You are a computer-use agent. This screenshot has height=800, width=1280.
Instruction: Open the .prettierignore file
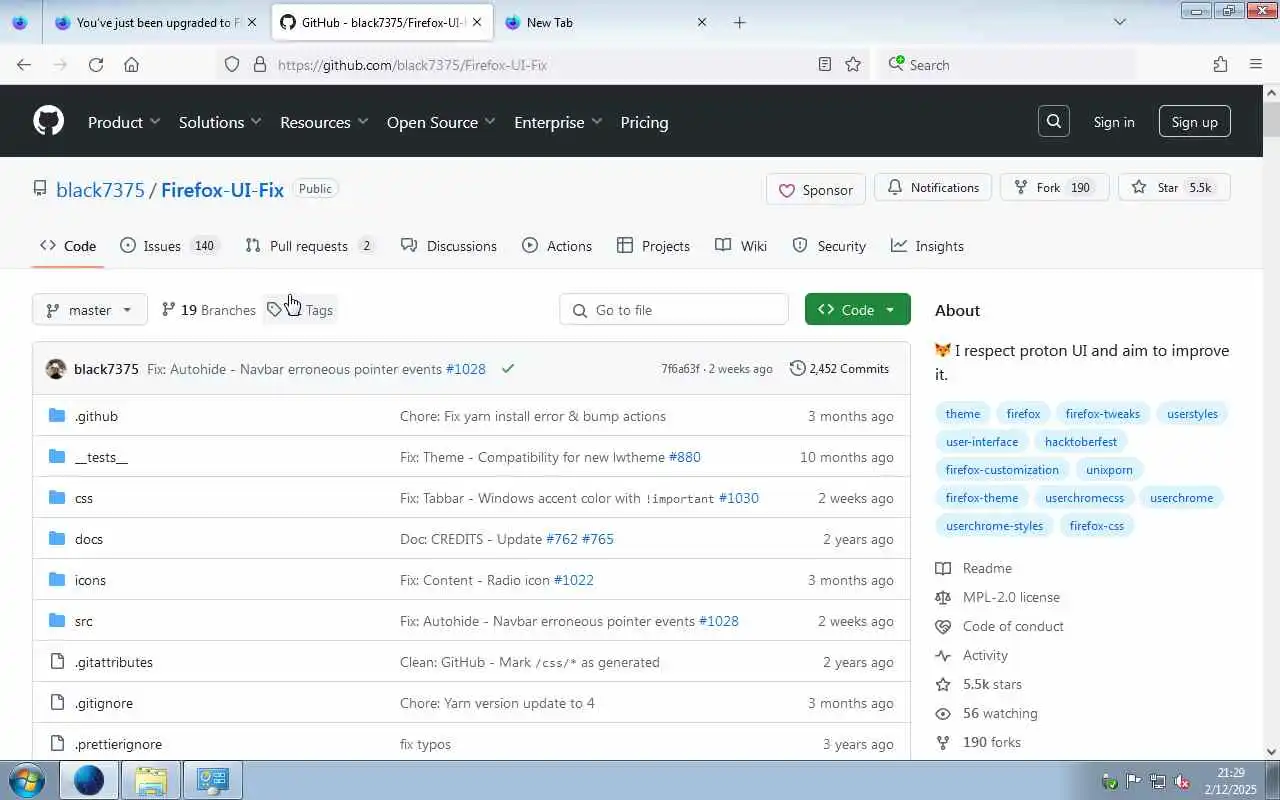118,744
